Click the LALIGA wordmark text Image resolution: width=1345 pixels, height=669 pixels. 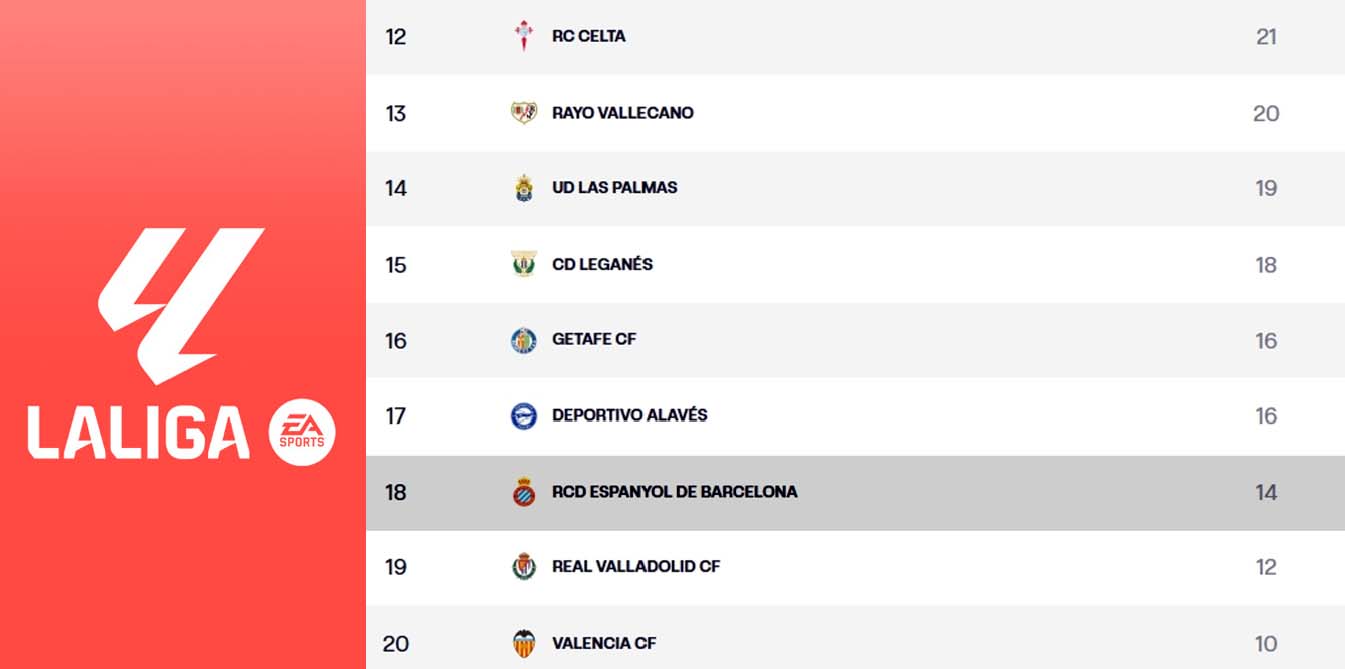coord(139,433)
